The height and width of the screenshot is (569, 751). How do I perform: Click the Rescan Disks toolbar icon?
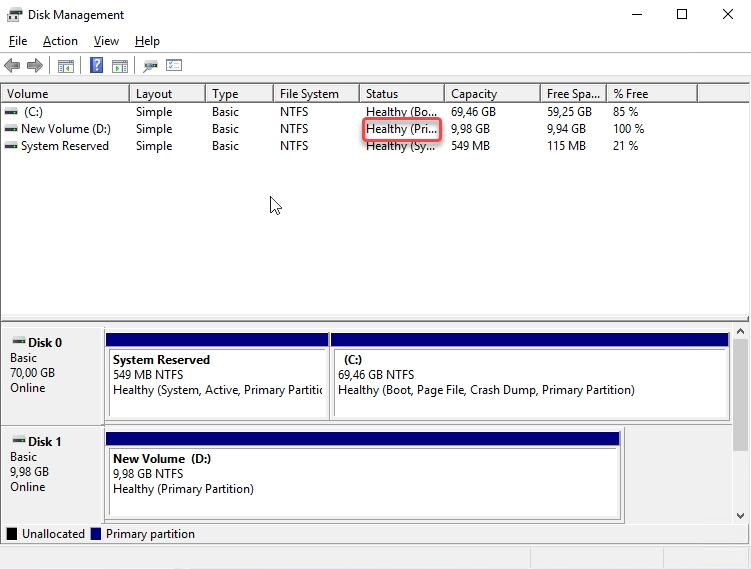pos(150,66)
